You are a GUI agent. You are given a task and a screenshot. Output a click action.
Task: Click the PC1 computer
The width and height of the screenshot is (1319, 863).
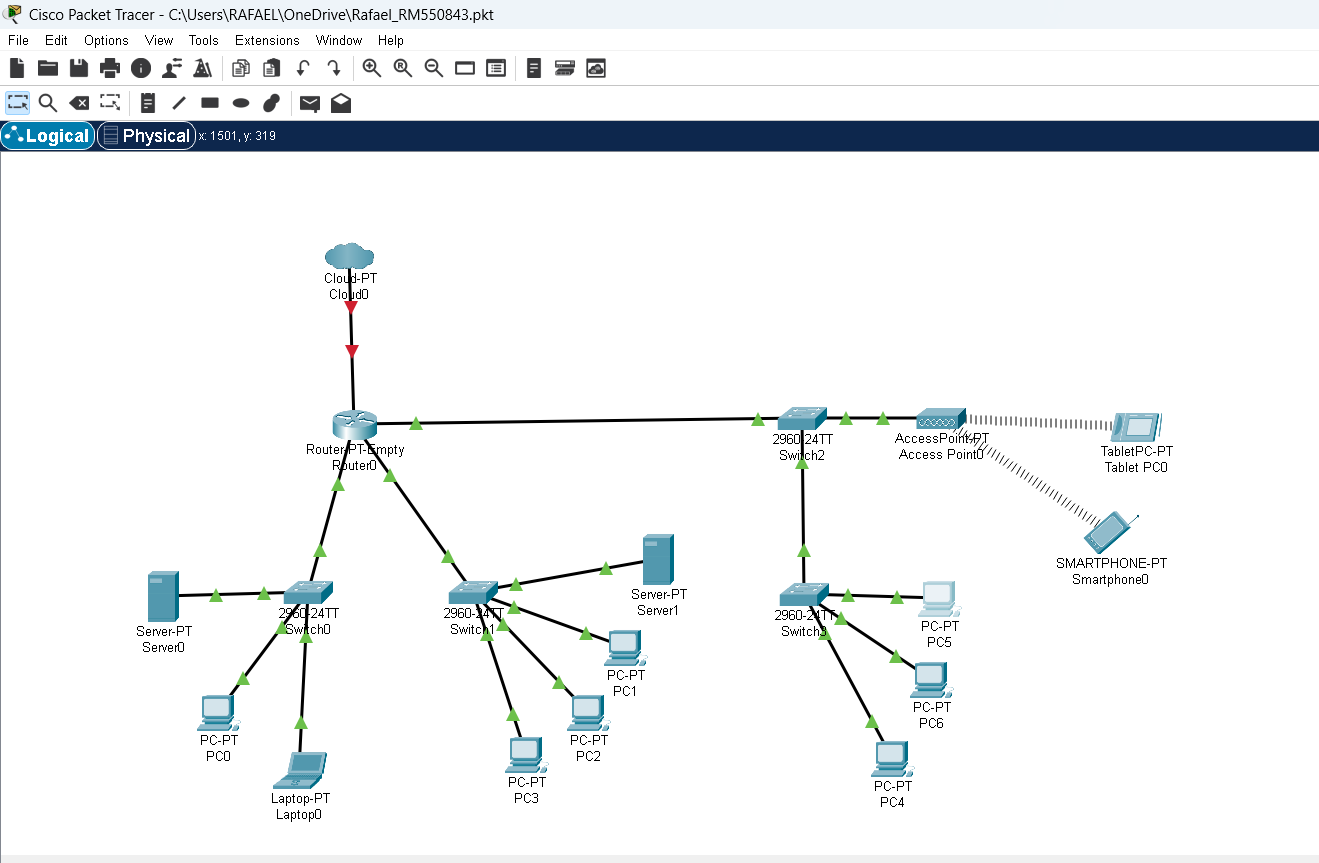(624, 649)
